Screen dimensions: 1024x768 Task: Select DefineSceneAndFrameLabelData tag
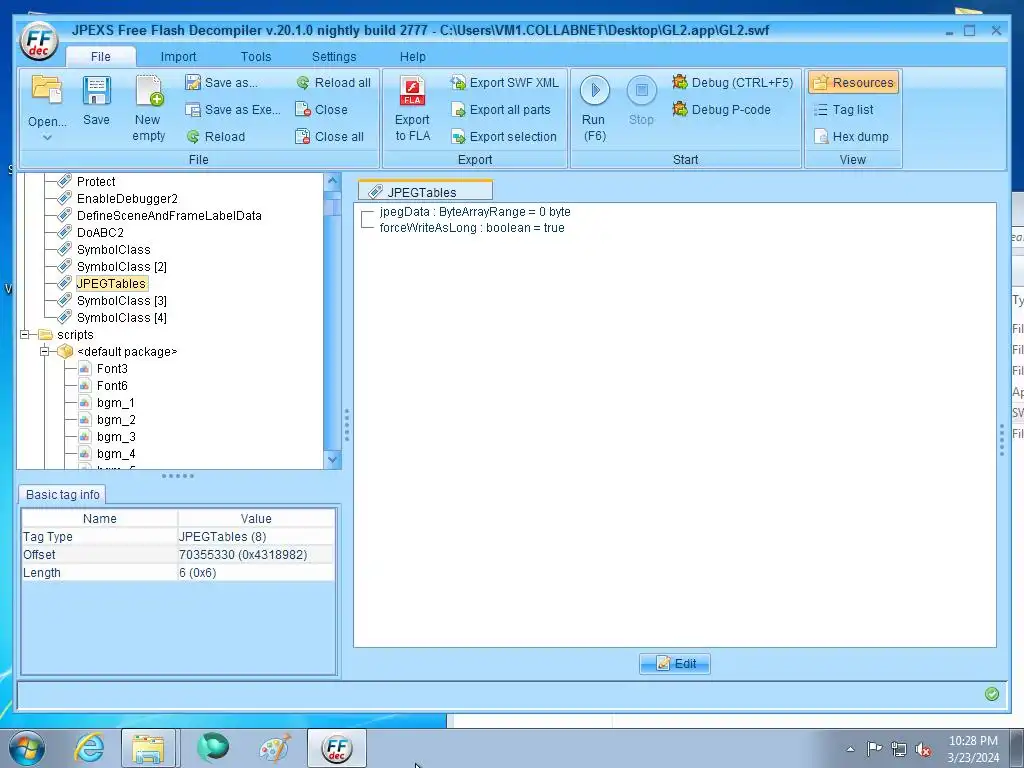coord(169,216)
